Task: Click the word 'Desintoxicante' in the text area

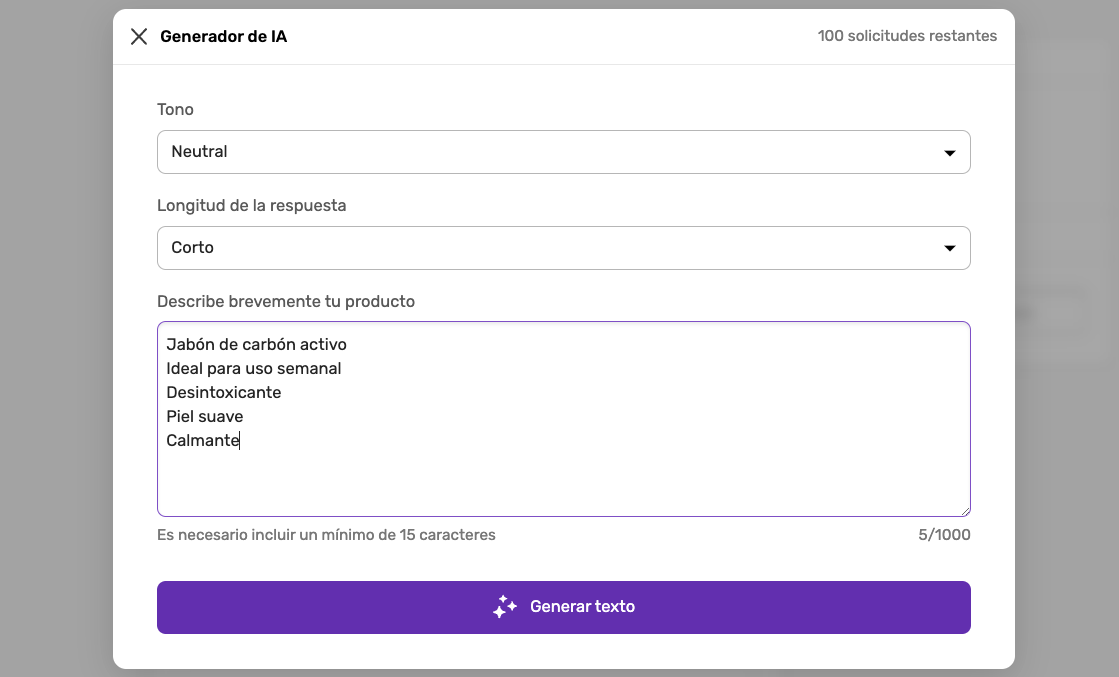Action: (223, 392)
